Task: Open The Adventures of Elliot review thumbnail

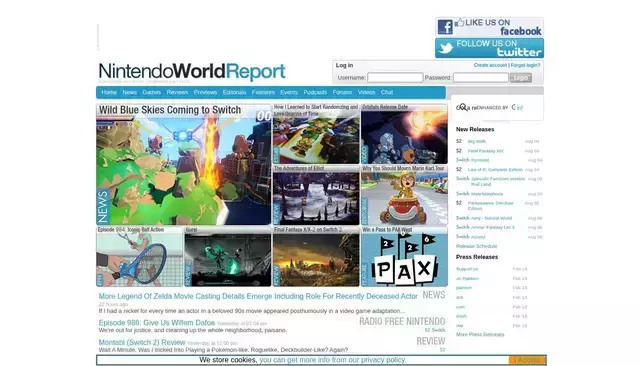Action: pyautogui.click(x=316, y=195)
